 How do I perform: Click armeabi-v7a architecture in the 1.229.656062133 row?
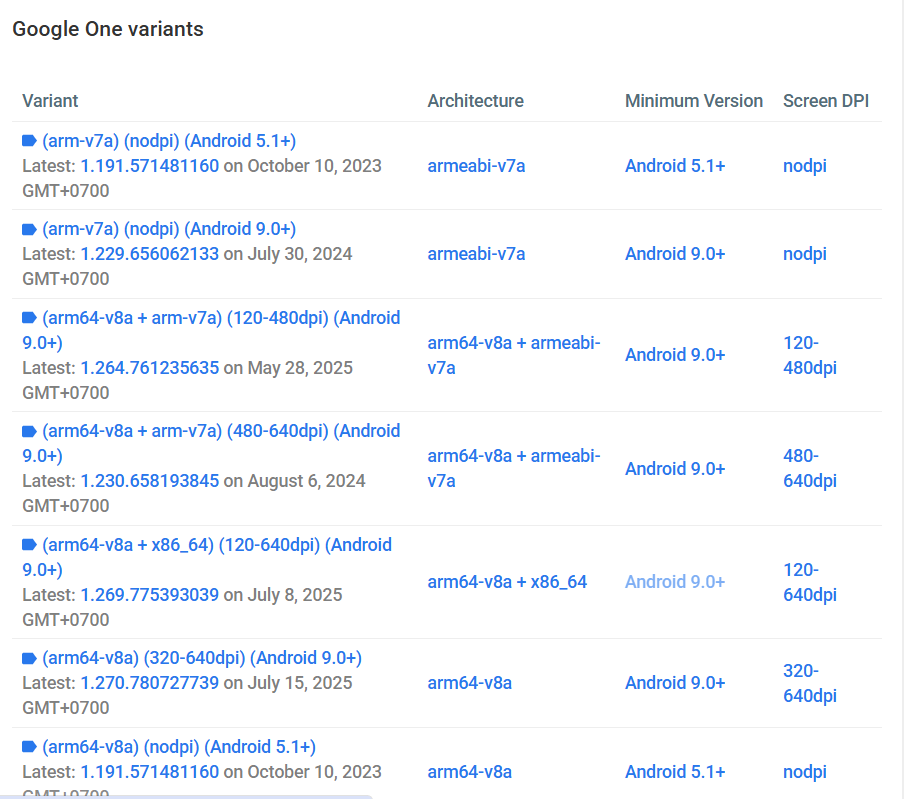click(x=476, y=254)
